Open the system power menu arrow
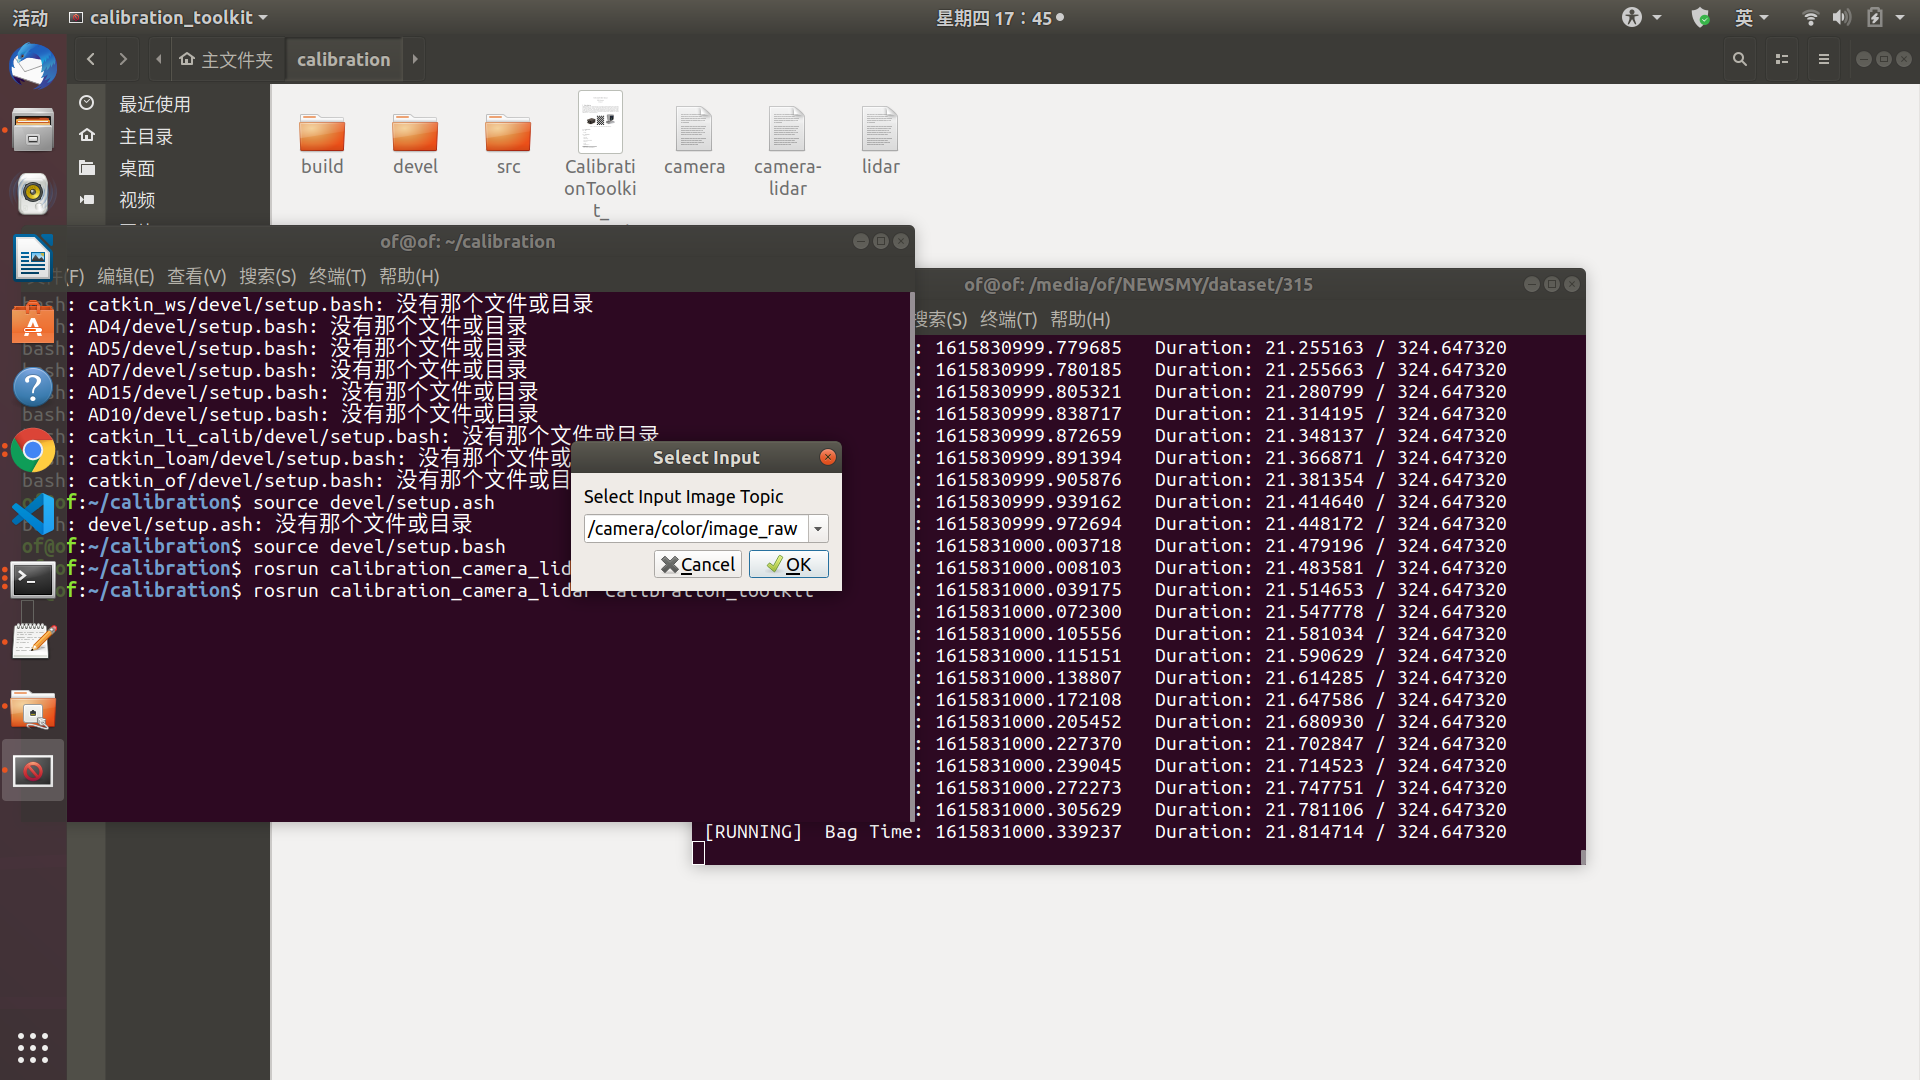Image resolution: width=1920 pixels, height=1080 pixels. tap(1900, 17)
